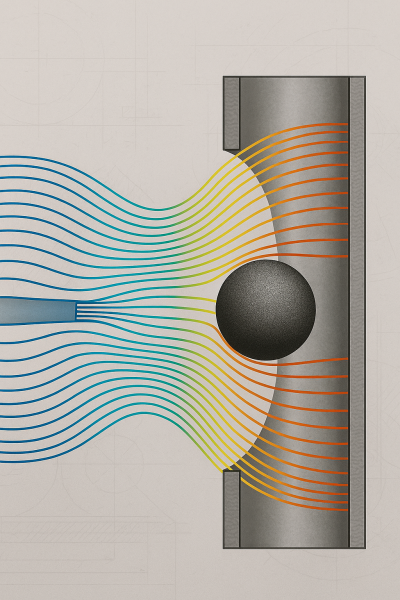The height and width of the screenshot is (600, 400).
Task: Select the topmost orange streamline end
Action: click(344, 124)
